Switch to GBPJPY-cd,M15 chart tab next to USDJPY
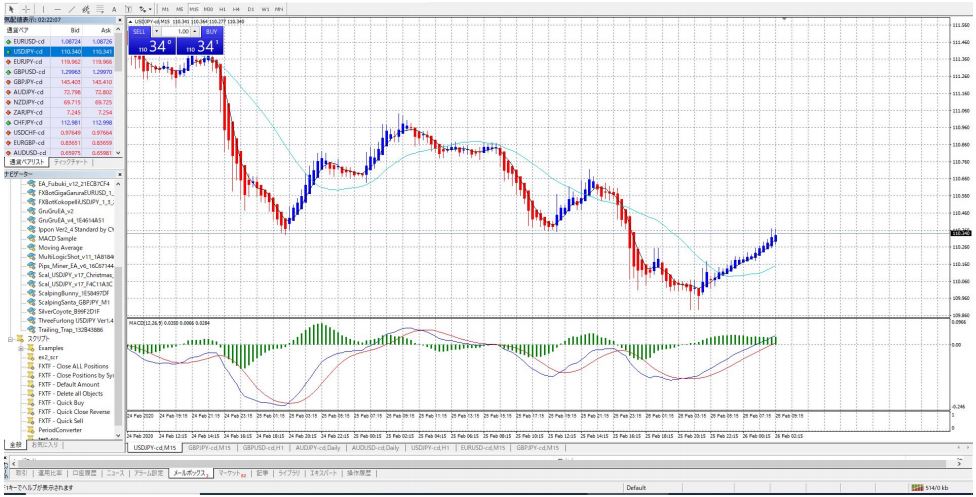Image resolution: width=976 pixels, height=497 pixels. tap(209, 447)
